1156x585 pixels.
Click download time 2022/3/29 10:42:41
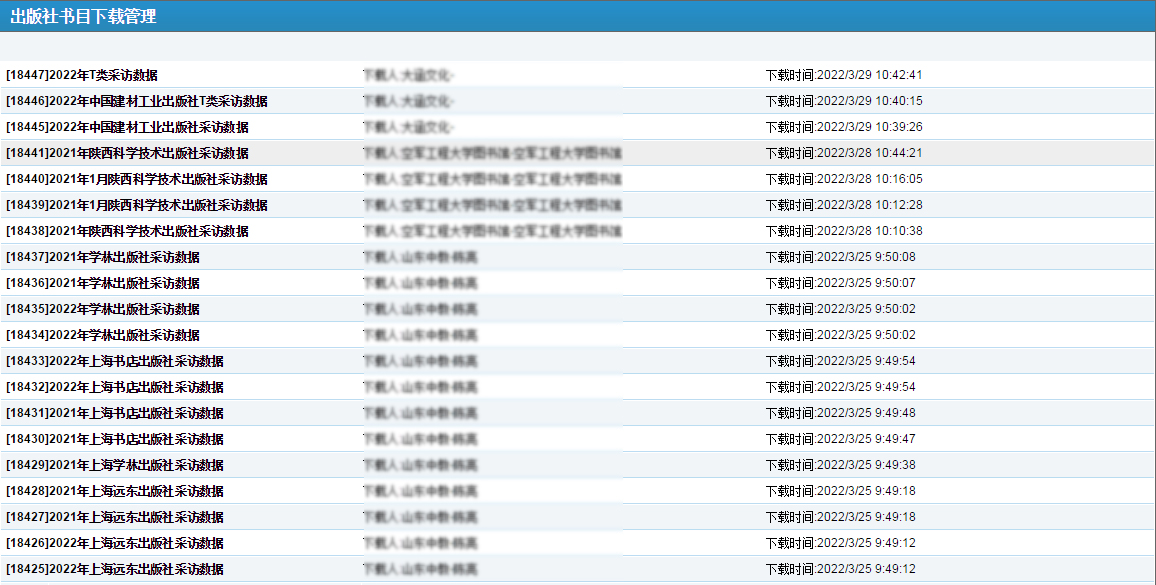(x=843, y=75)
